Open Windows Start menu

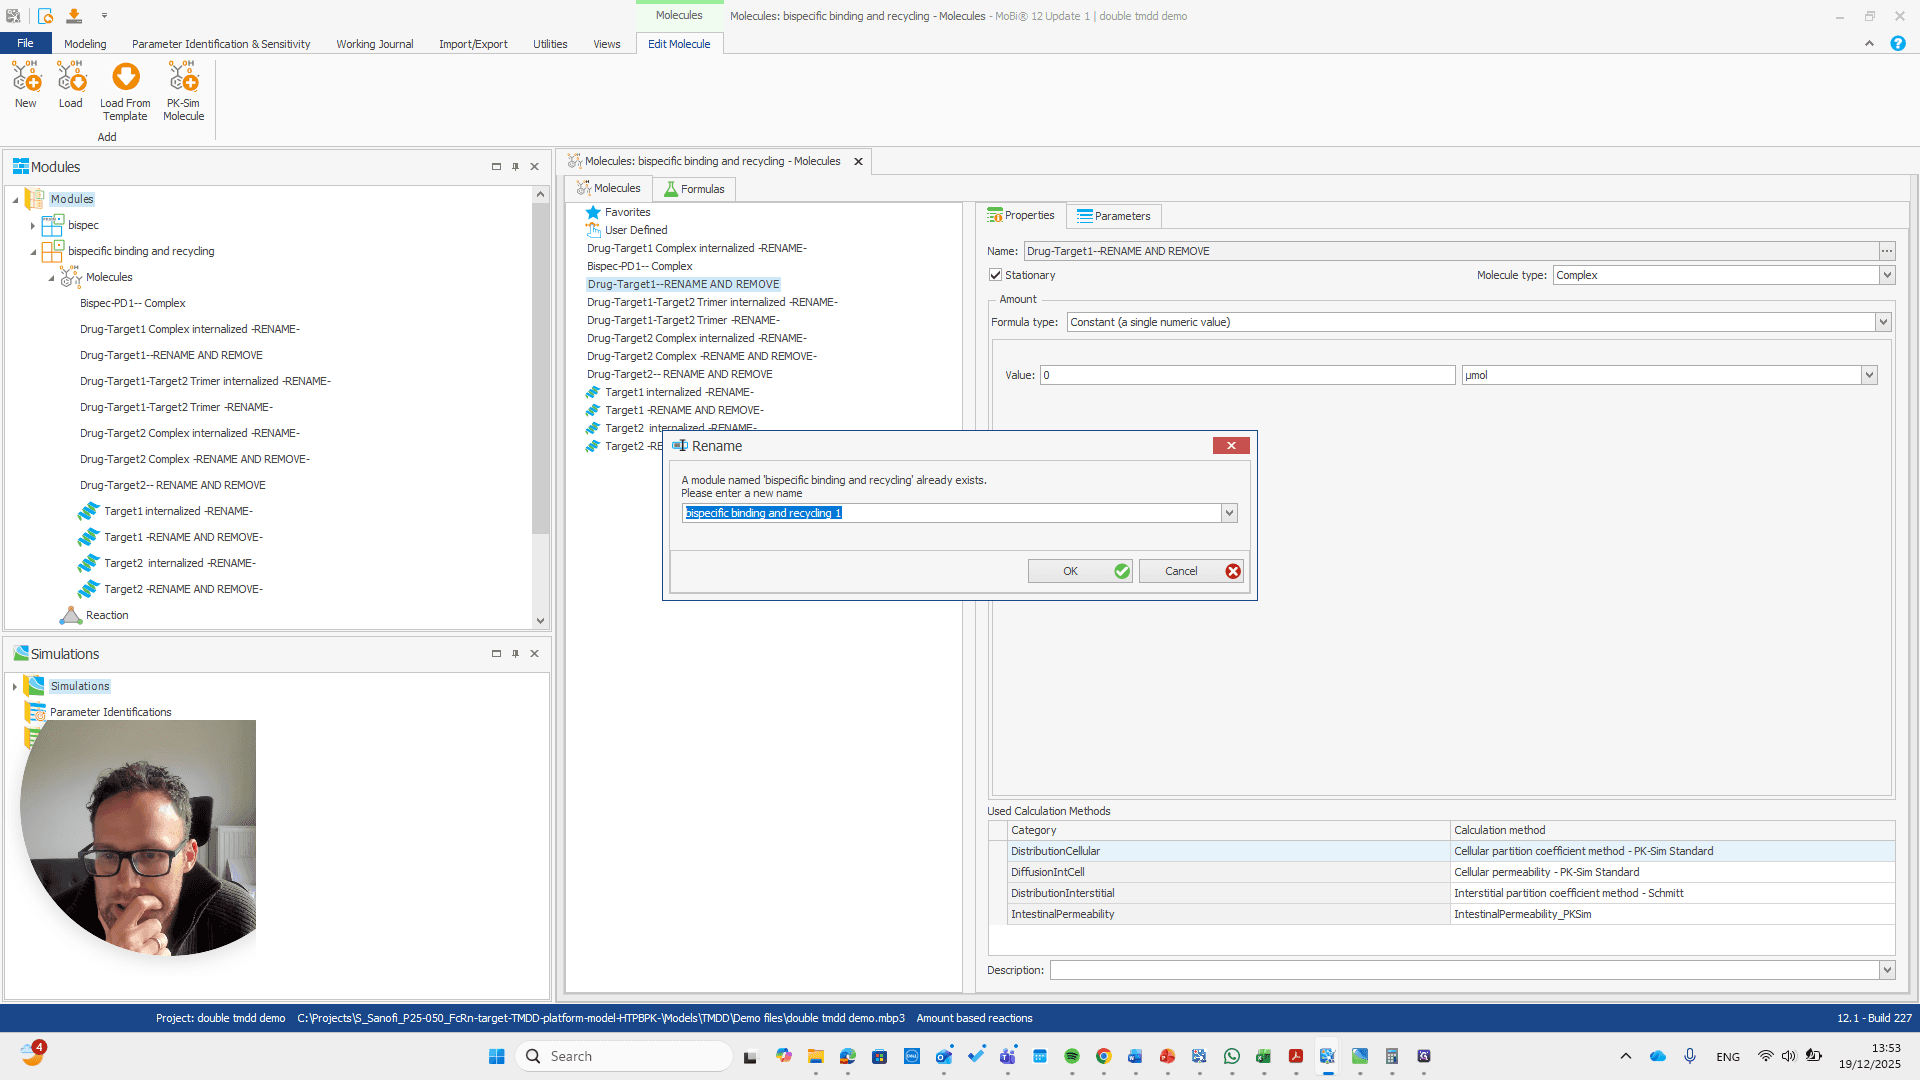coord(497,1056)
